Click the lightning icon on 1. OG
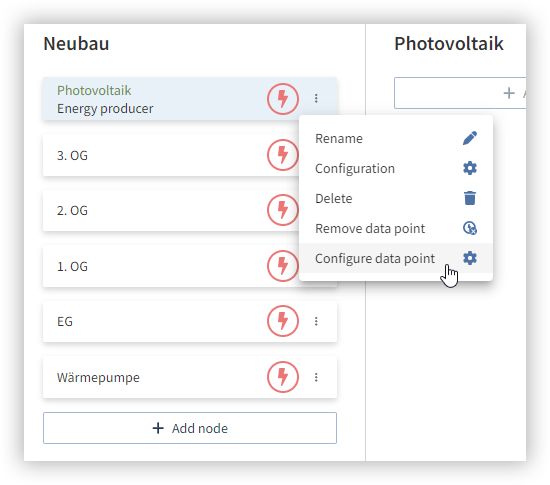Viewport: 550px width, 485px height. click(x=283, y=265)
